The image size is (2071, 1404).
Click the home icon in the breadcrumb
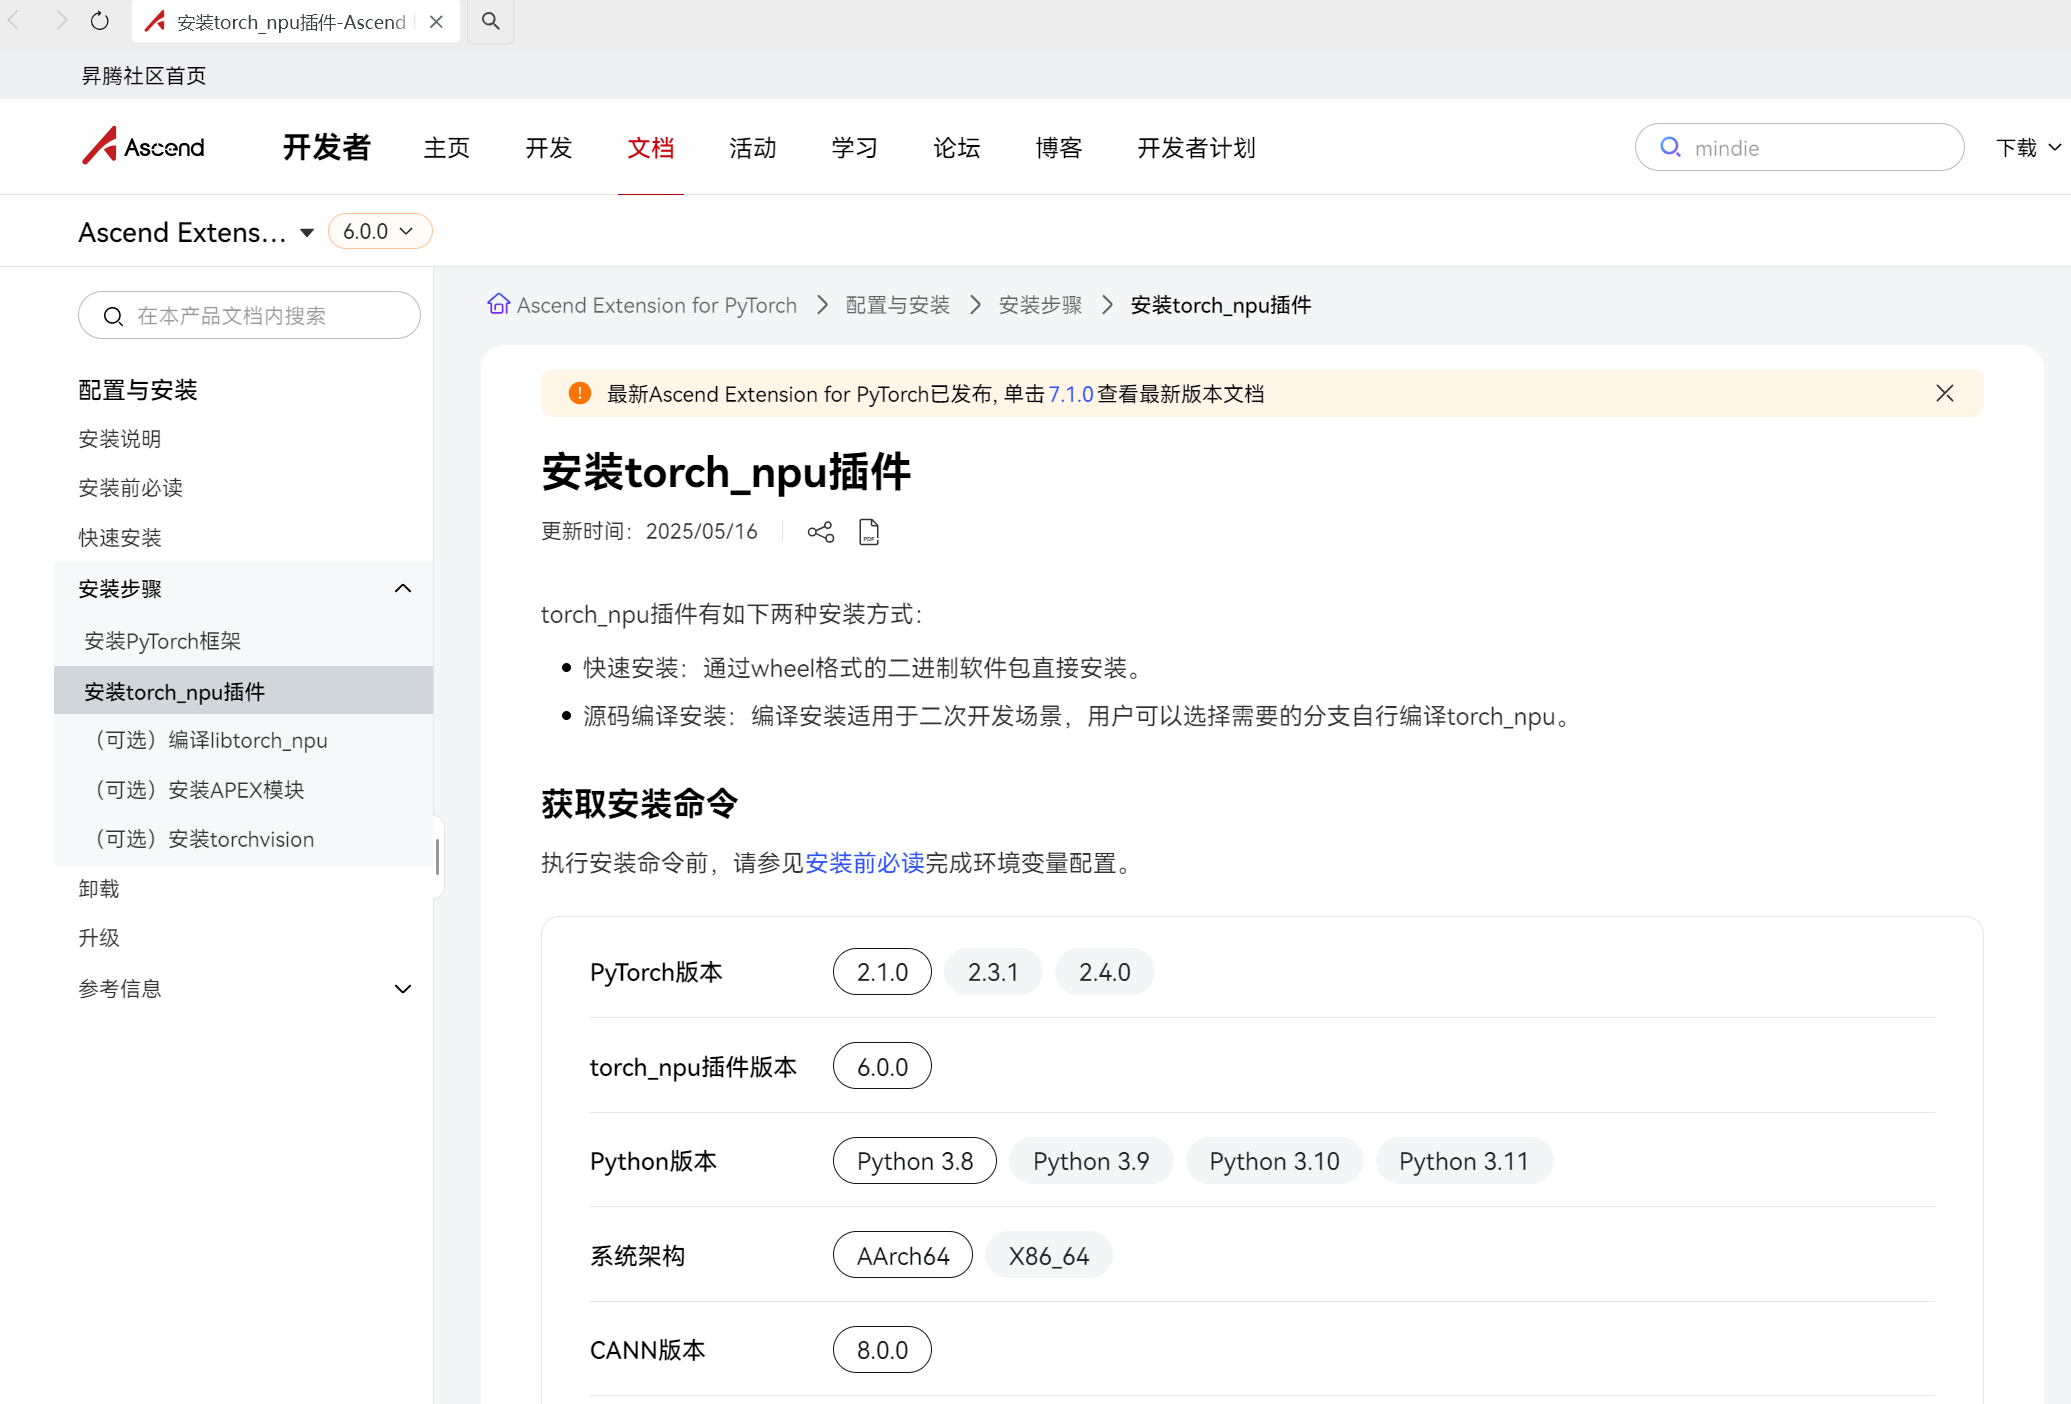click(498, 304)
